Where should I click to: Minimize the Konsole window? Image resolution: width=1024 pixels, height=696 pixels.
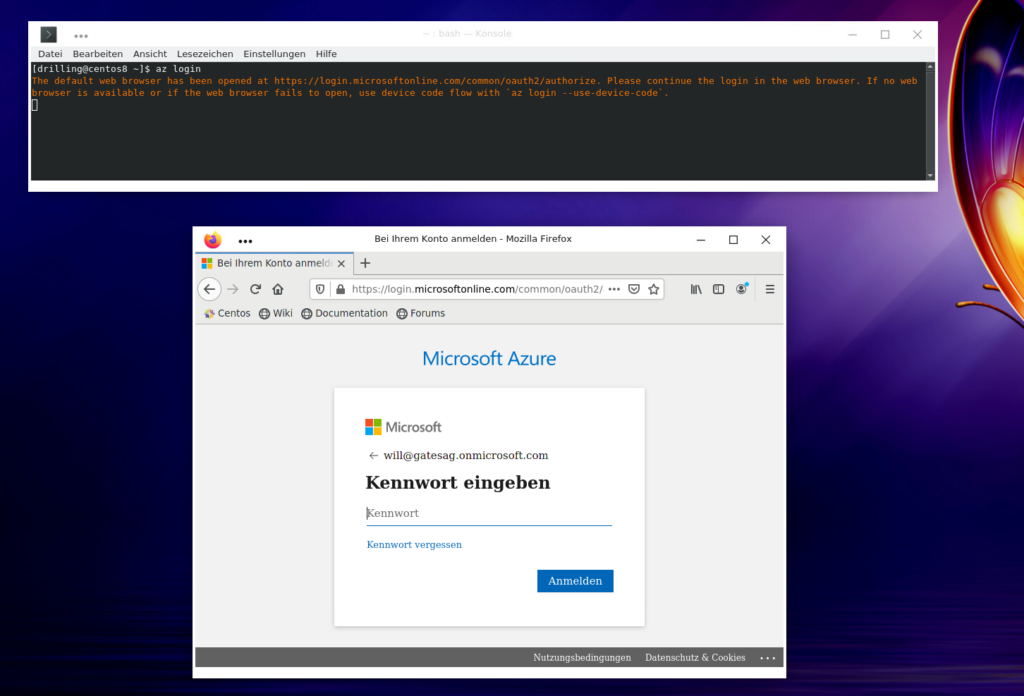point(852,35)
